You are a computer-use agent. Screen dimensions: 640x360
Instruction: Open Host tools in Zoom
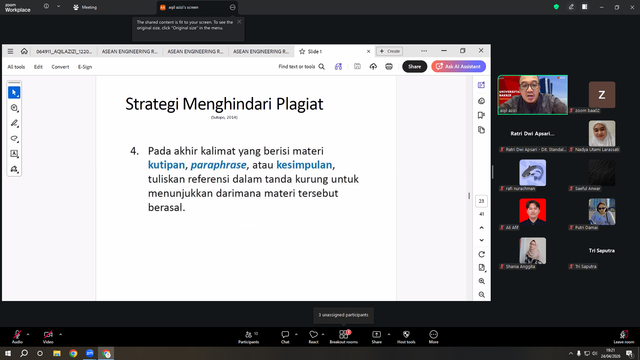[x=406, y=337]
